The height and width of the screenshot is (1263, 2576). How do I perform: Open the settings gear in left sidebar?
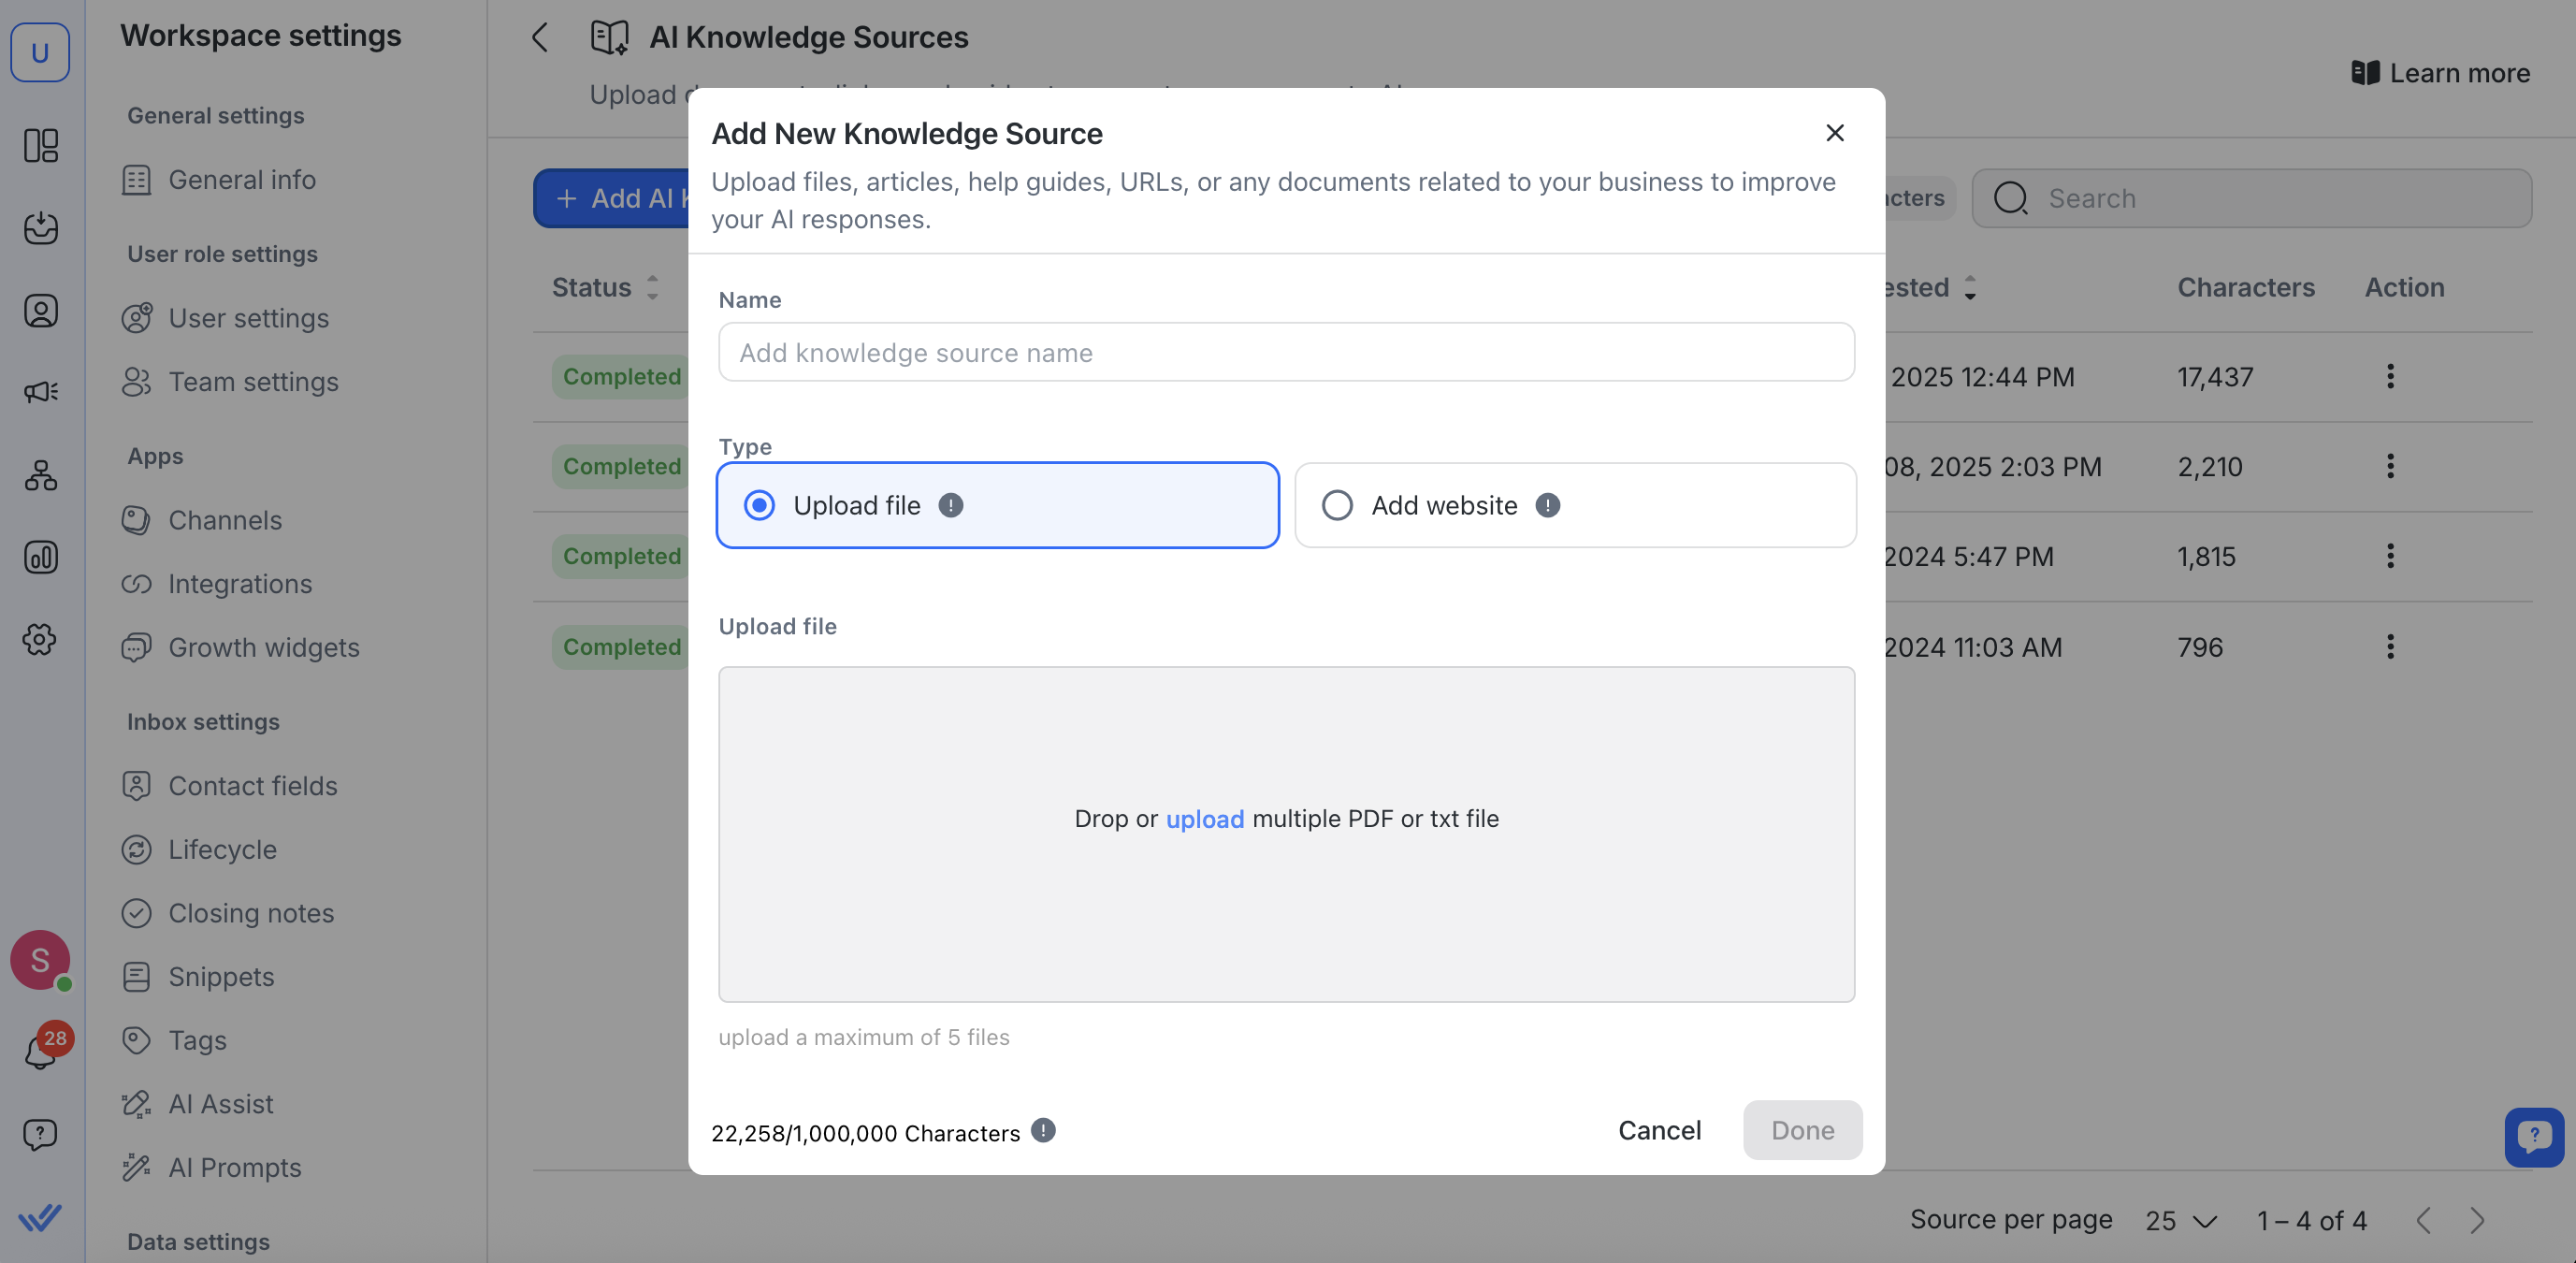coord(40,639)
